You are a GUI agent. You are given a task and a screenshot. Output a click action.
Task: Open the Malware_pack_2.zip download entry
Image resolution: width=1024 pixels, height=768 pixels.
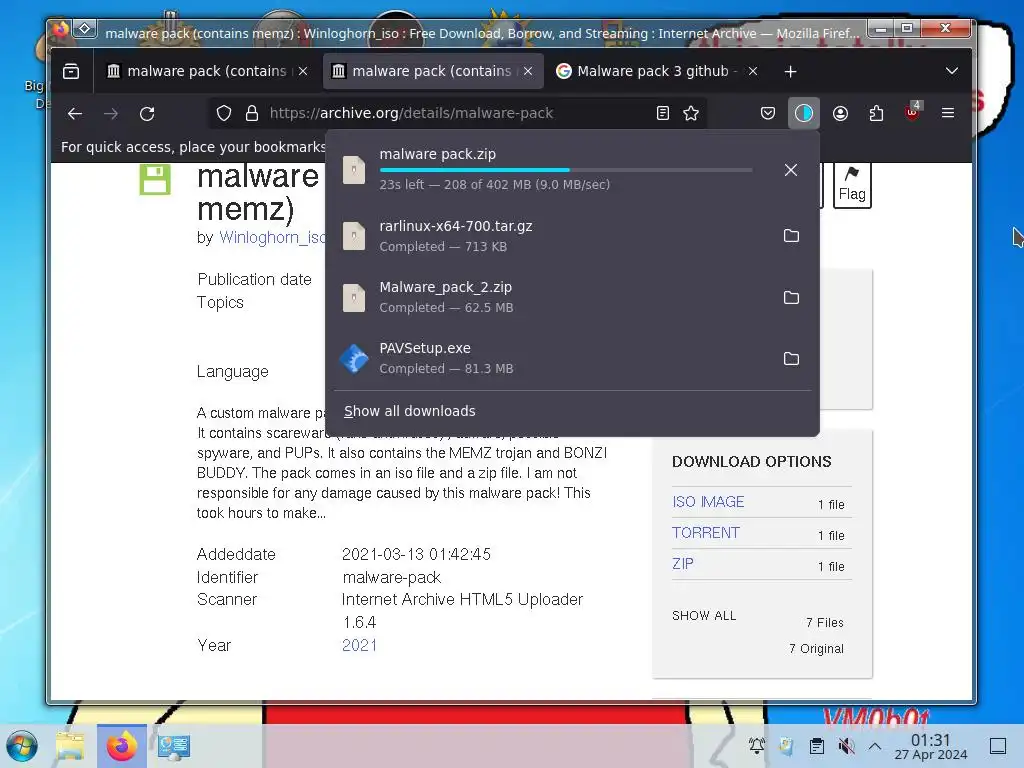coord(552,297)
